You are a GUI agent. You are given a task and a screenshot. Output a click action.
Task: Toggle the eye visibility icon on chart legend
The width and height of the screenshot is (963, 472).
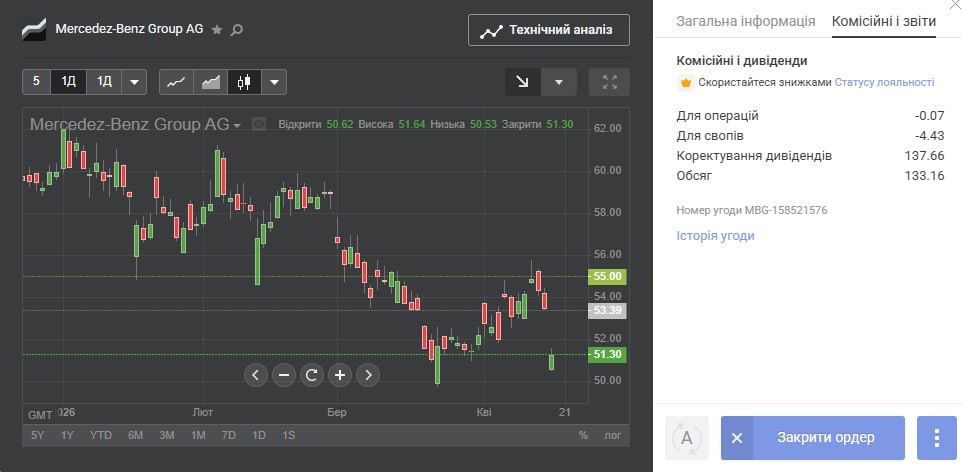[x=259, y=125]
